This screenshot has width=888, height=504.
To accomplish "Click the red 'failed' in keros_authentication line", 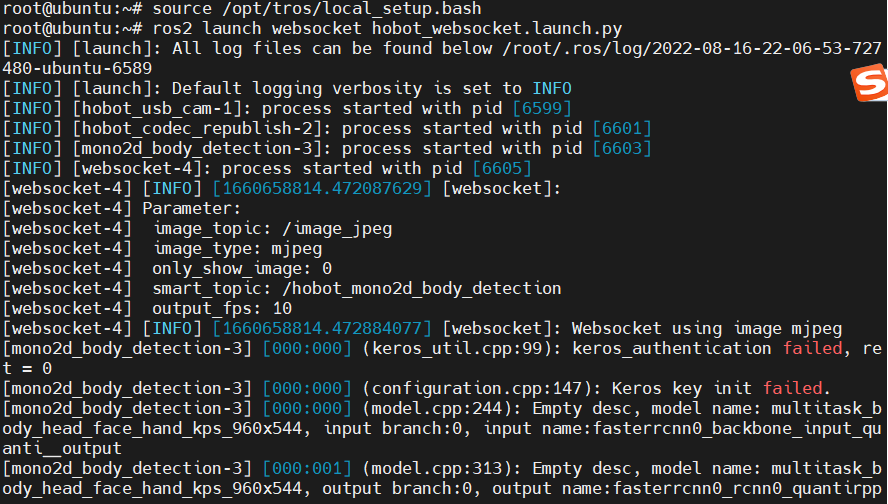I will (813, 348).
